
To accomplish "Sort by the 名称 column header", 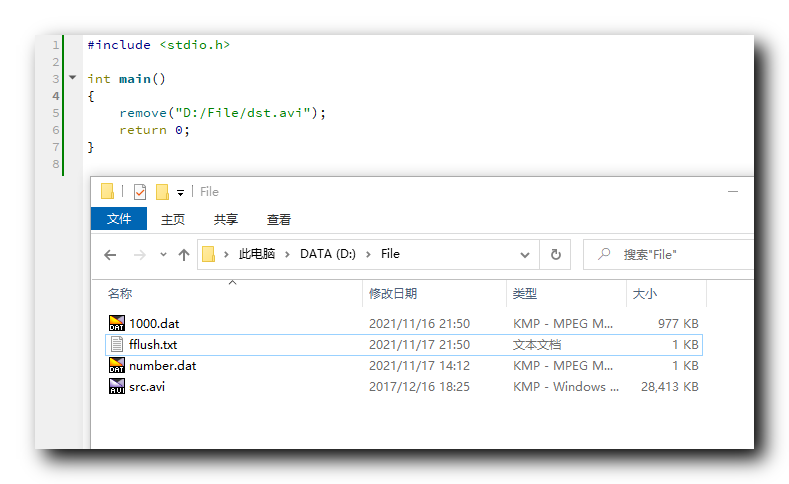I will (120, 294).
